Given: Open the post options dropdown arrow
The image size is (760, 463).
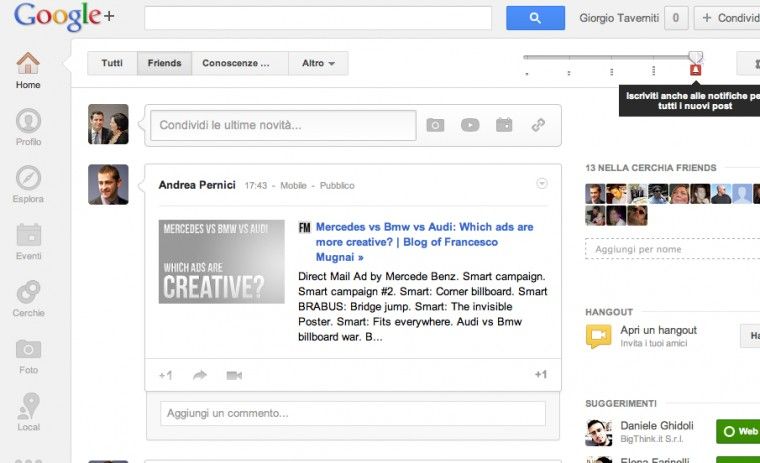Looking at the screenshot, I should coord(542,183).
